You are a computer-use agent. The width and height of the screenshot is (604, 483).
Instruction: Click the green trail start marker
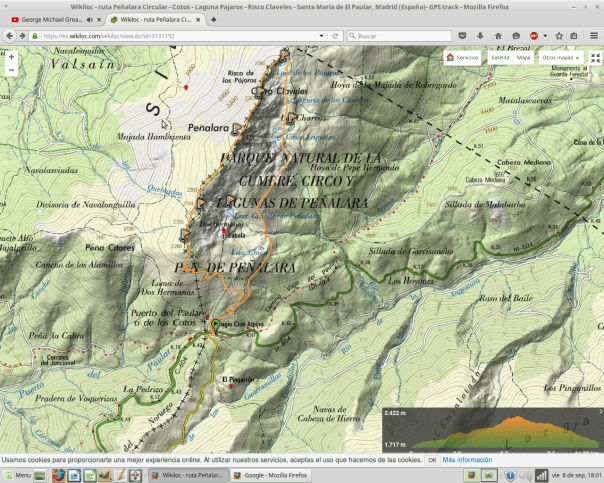(215, 325)
